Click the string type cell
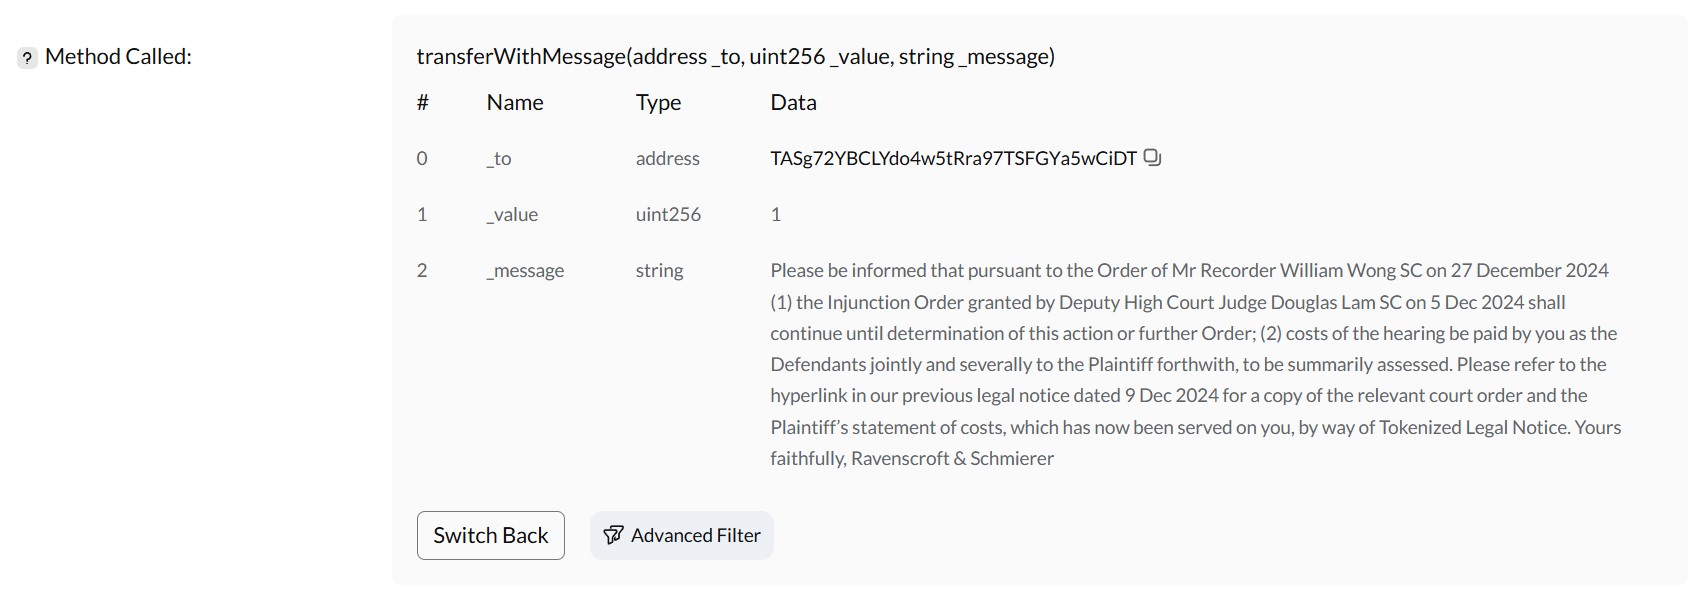The height and width of the screenshot is (591, 1707). pyautogui.click(x=659, y=271)
